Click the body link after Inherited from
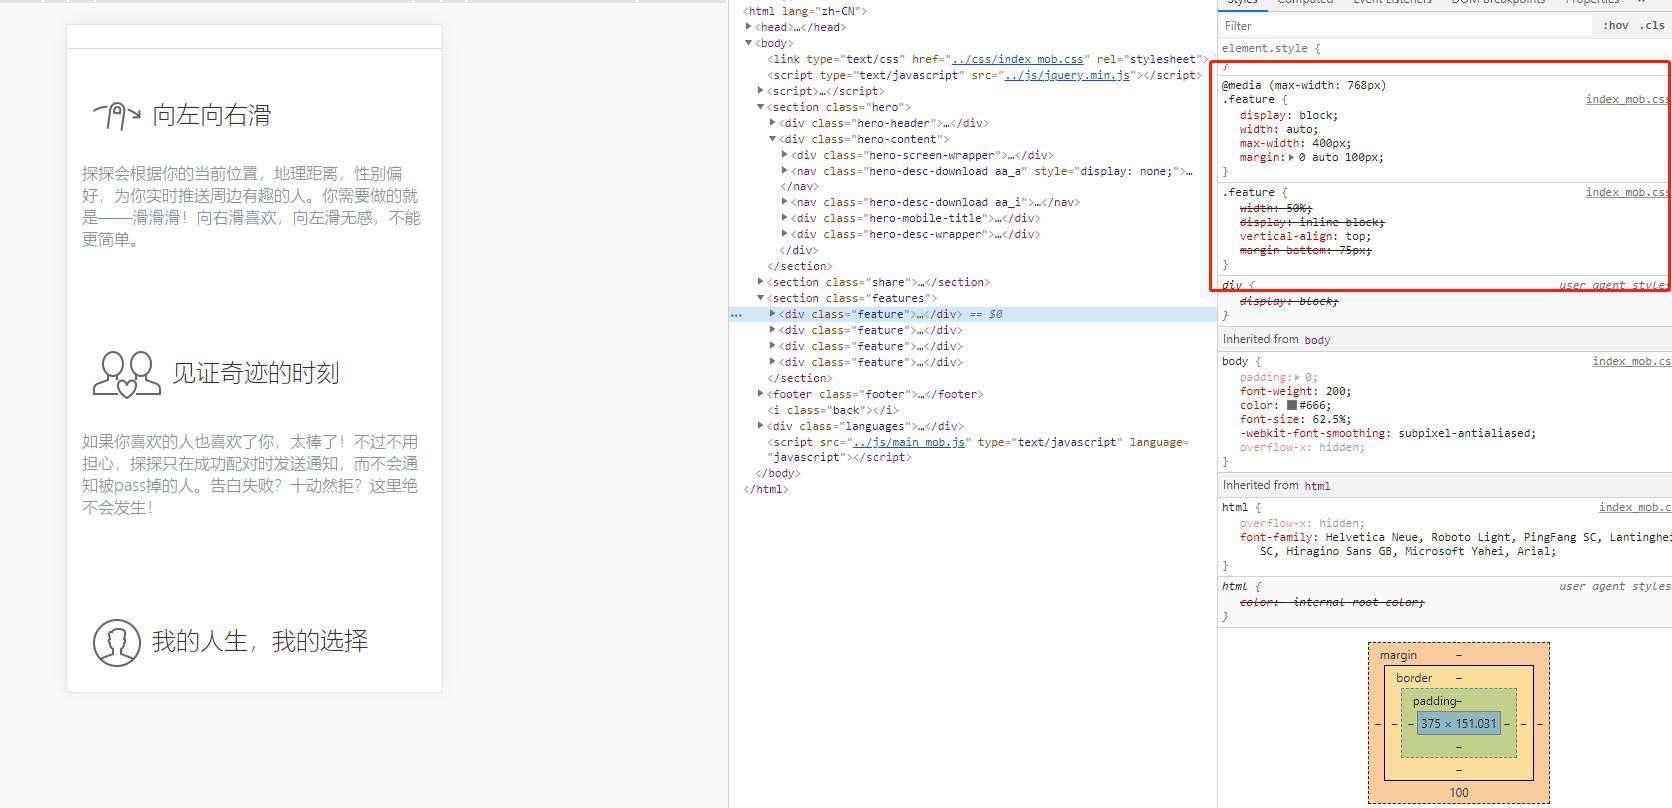 point(1317,340)
